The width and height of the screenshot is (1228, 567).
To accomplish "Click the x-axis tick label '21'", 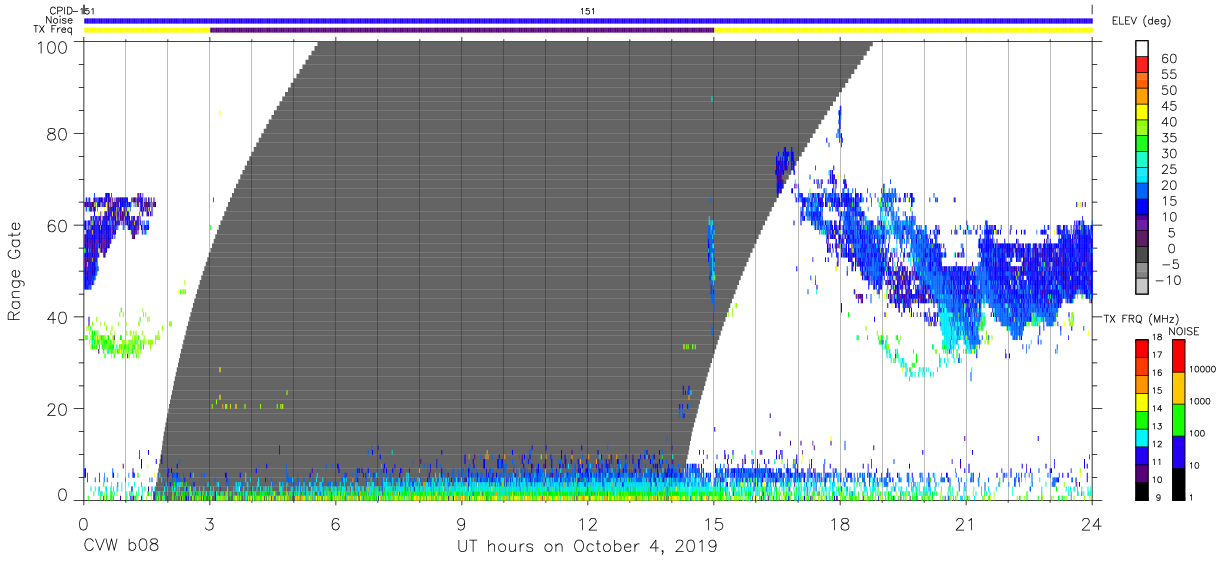I will [965, 523].
